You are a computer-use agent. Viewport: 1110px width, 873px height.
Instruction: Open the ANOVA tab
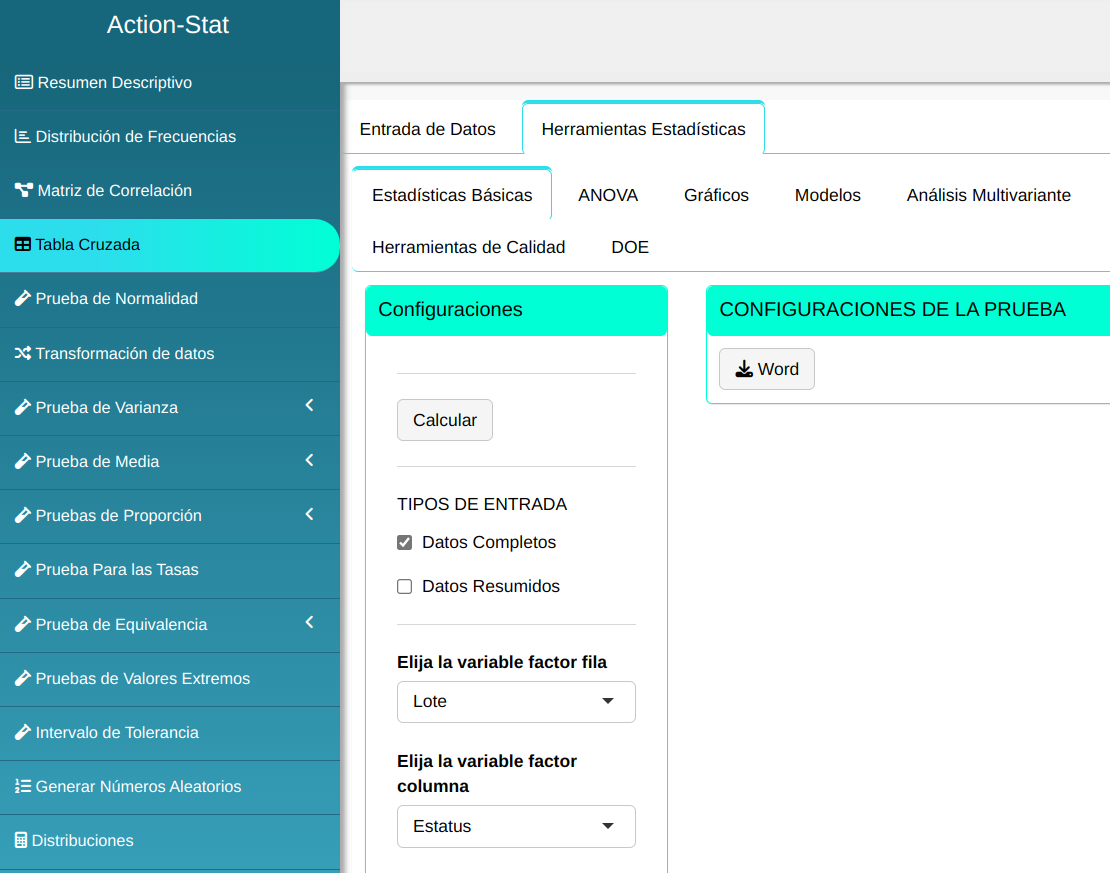click(x=608, y=195)
